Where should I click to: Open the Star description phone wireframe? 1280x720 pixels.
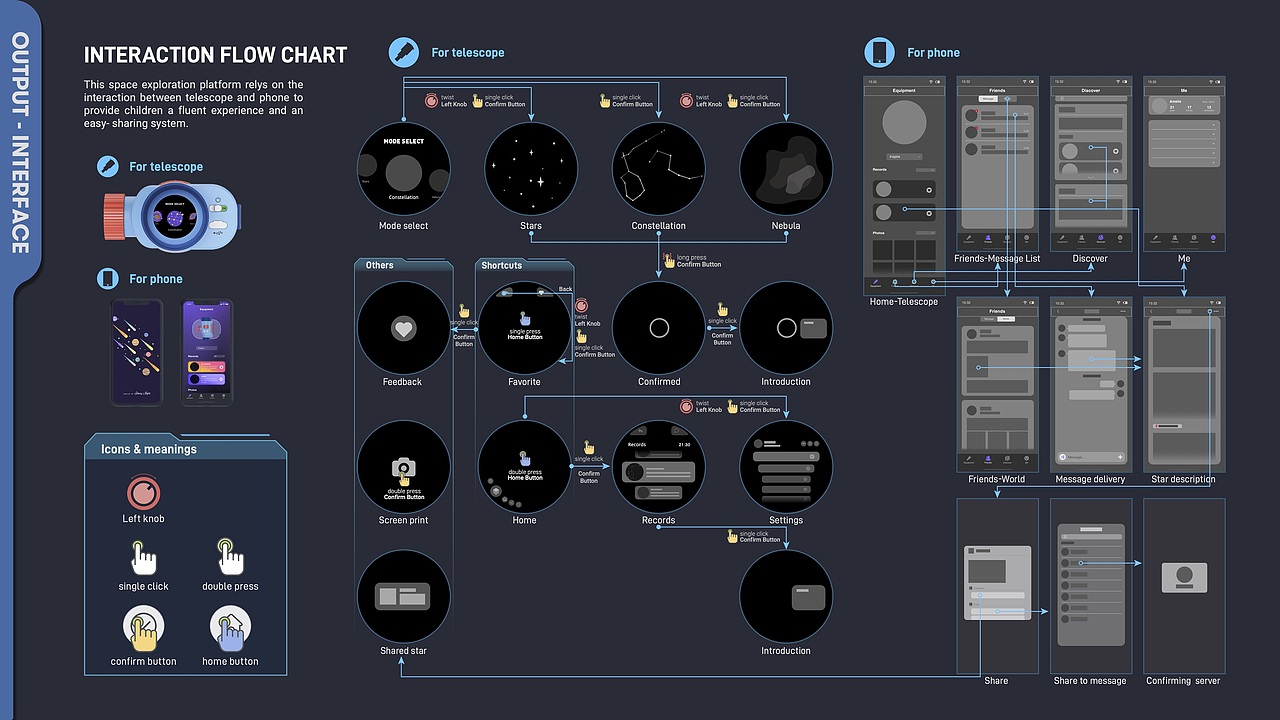click(1184, 383)
